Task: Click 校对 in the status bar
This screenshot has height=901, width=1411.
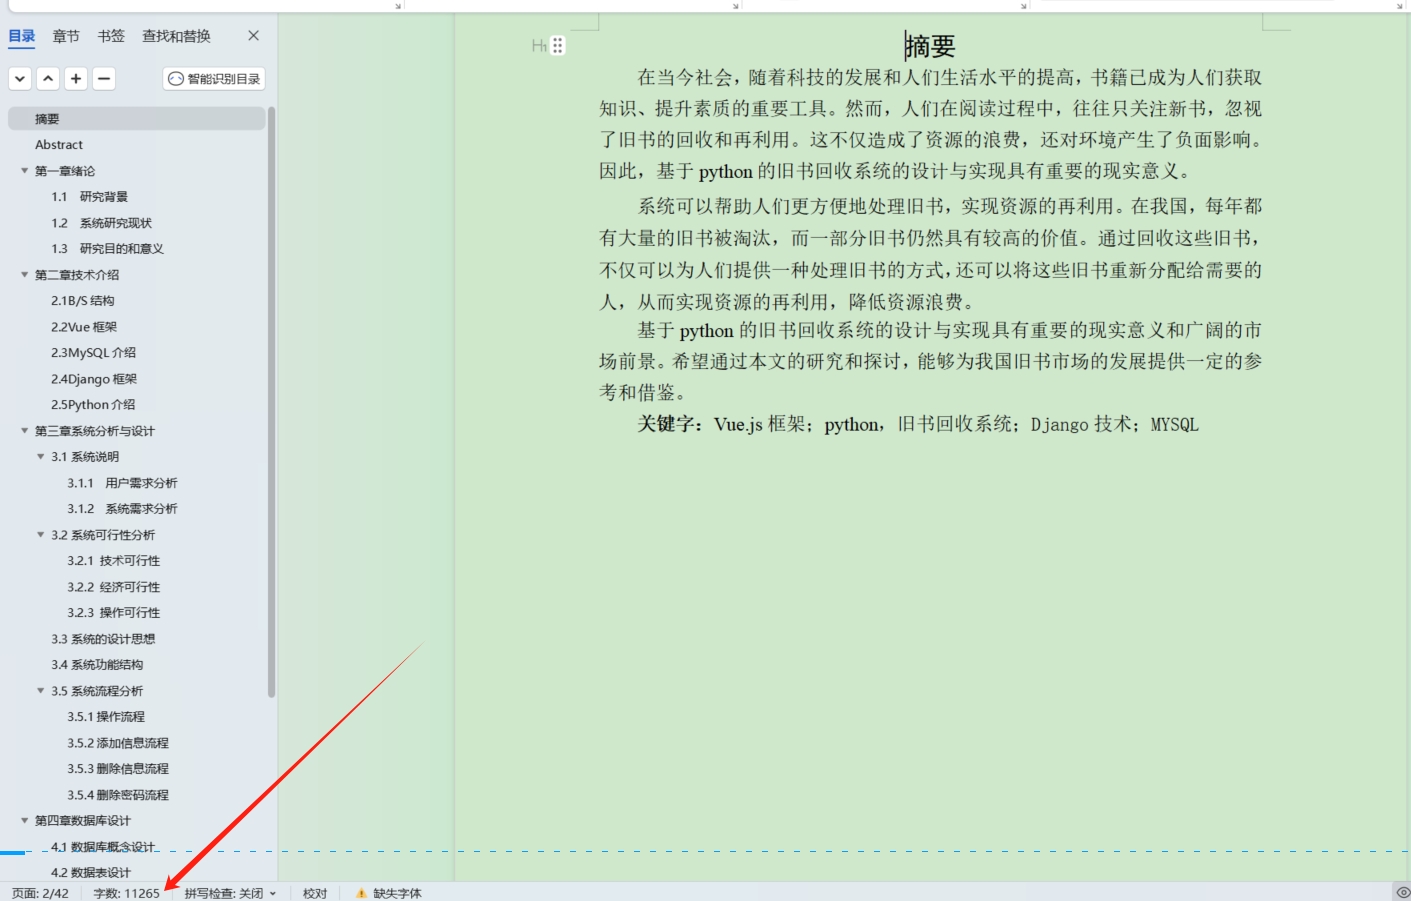Action: point(315,893)
